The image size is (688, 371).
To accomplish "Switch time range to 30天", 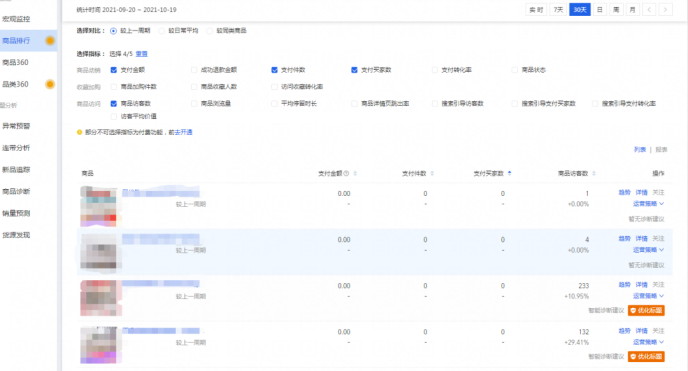I will coord(580,10).
